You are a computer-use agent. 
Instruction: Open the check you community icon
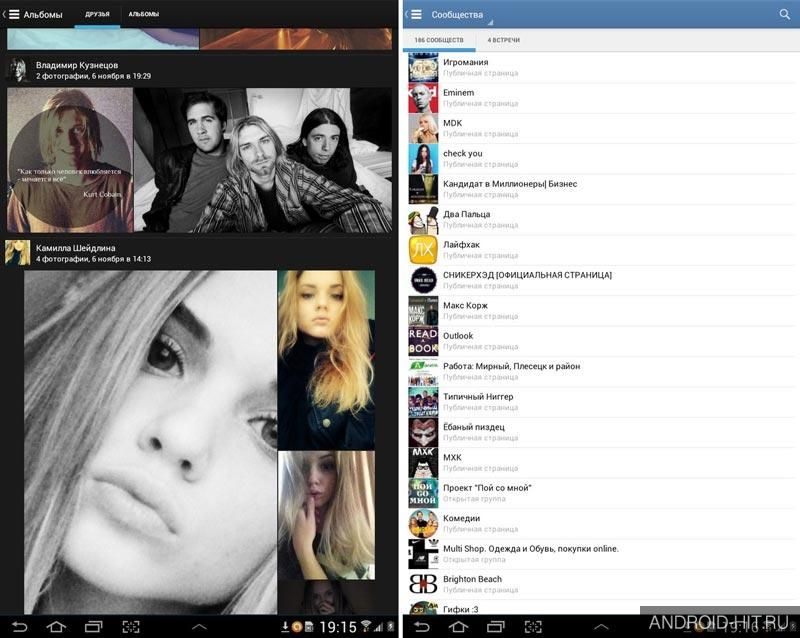coord(423,159)
